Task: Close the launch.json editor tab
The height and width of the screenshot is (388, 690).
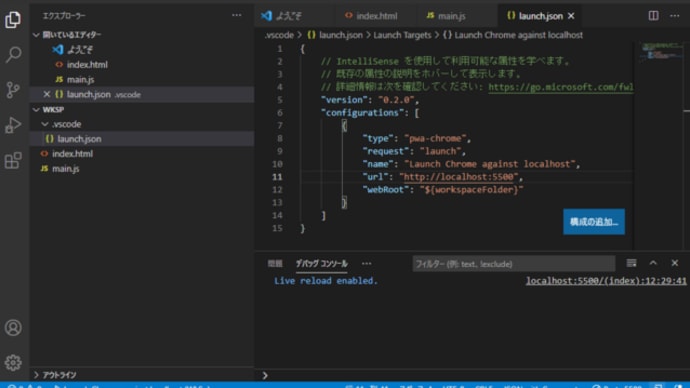Action: click(x=571, y=16)
